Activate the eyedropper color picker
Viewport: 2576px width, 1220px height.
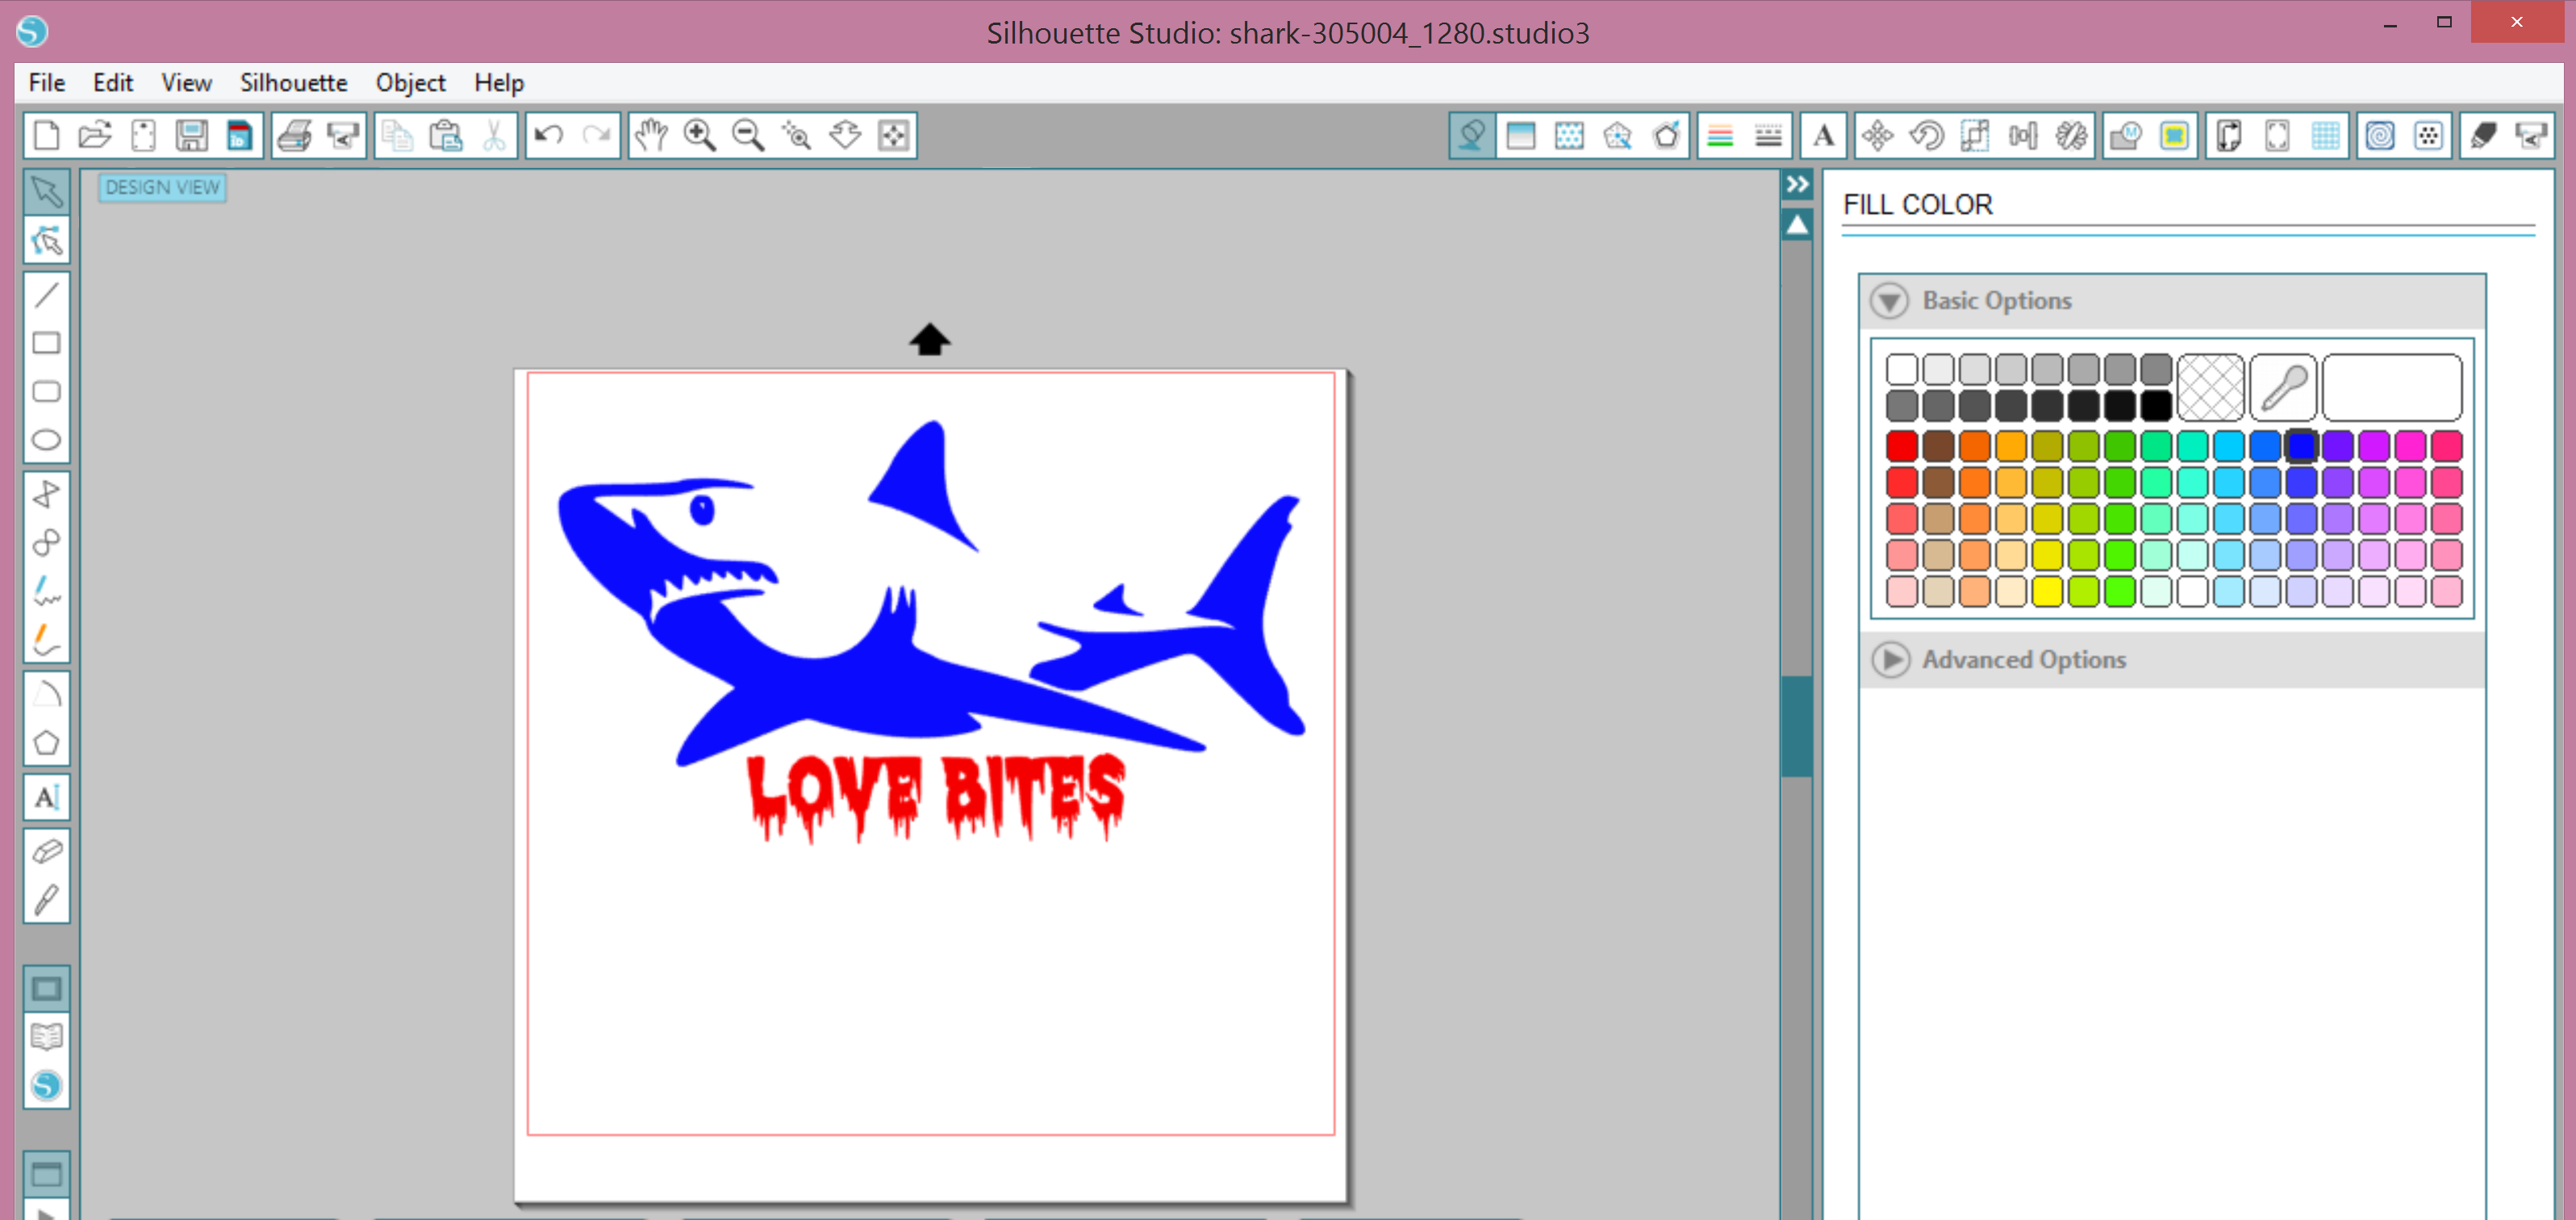point(2283,387)
